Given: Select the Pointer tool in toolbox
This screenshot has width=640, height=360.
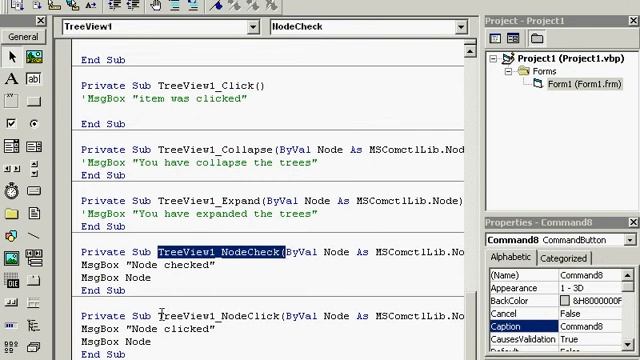Looking at the screenshot, I should [12, 57].
